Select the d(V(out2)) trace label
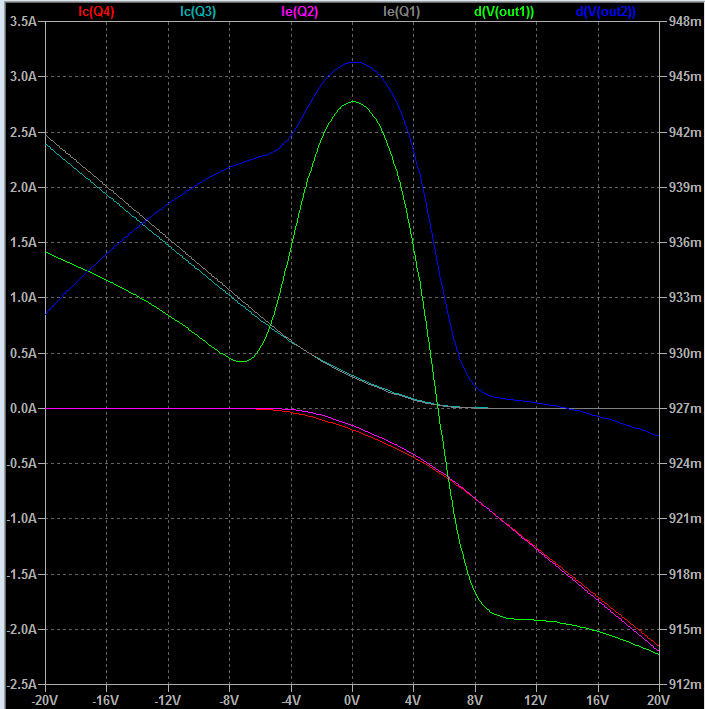This screenshot has height=709, width=705. tap(606, 12)
